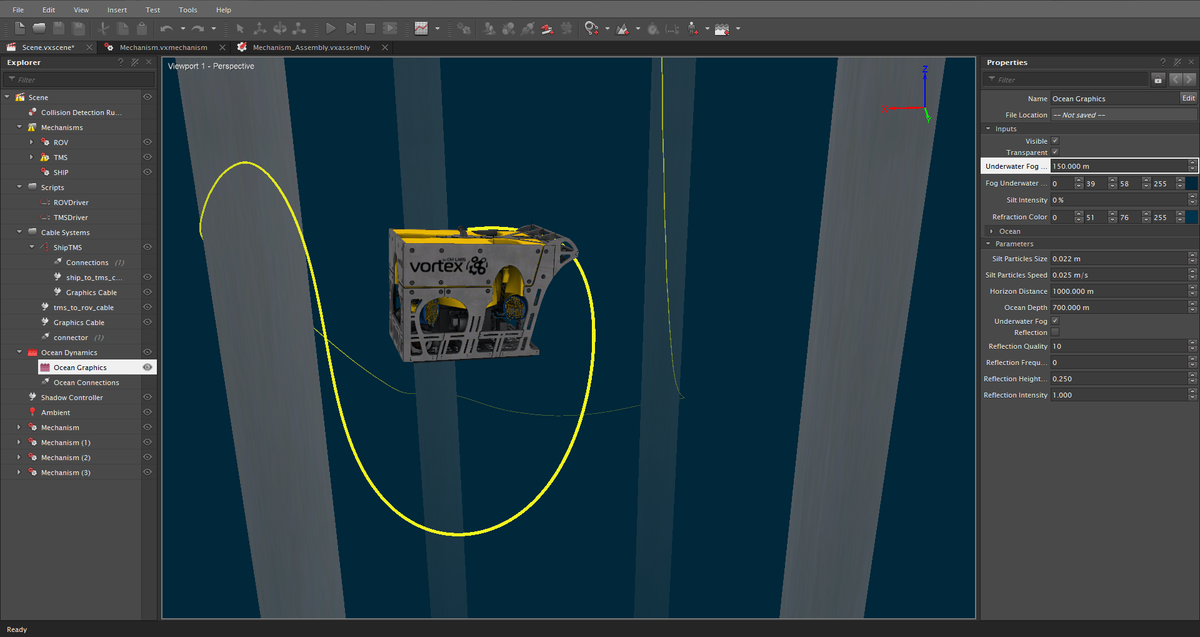1200x637 pixels.
Task: Click the Step Forward simulation icon
Action: point(352,28)
